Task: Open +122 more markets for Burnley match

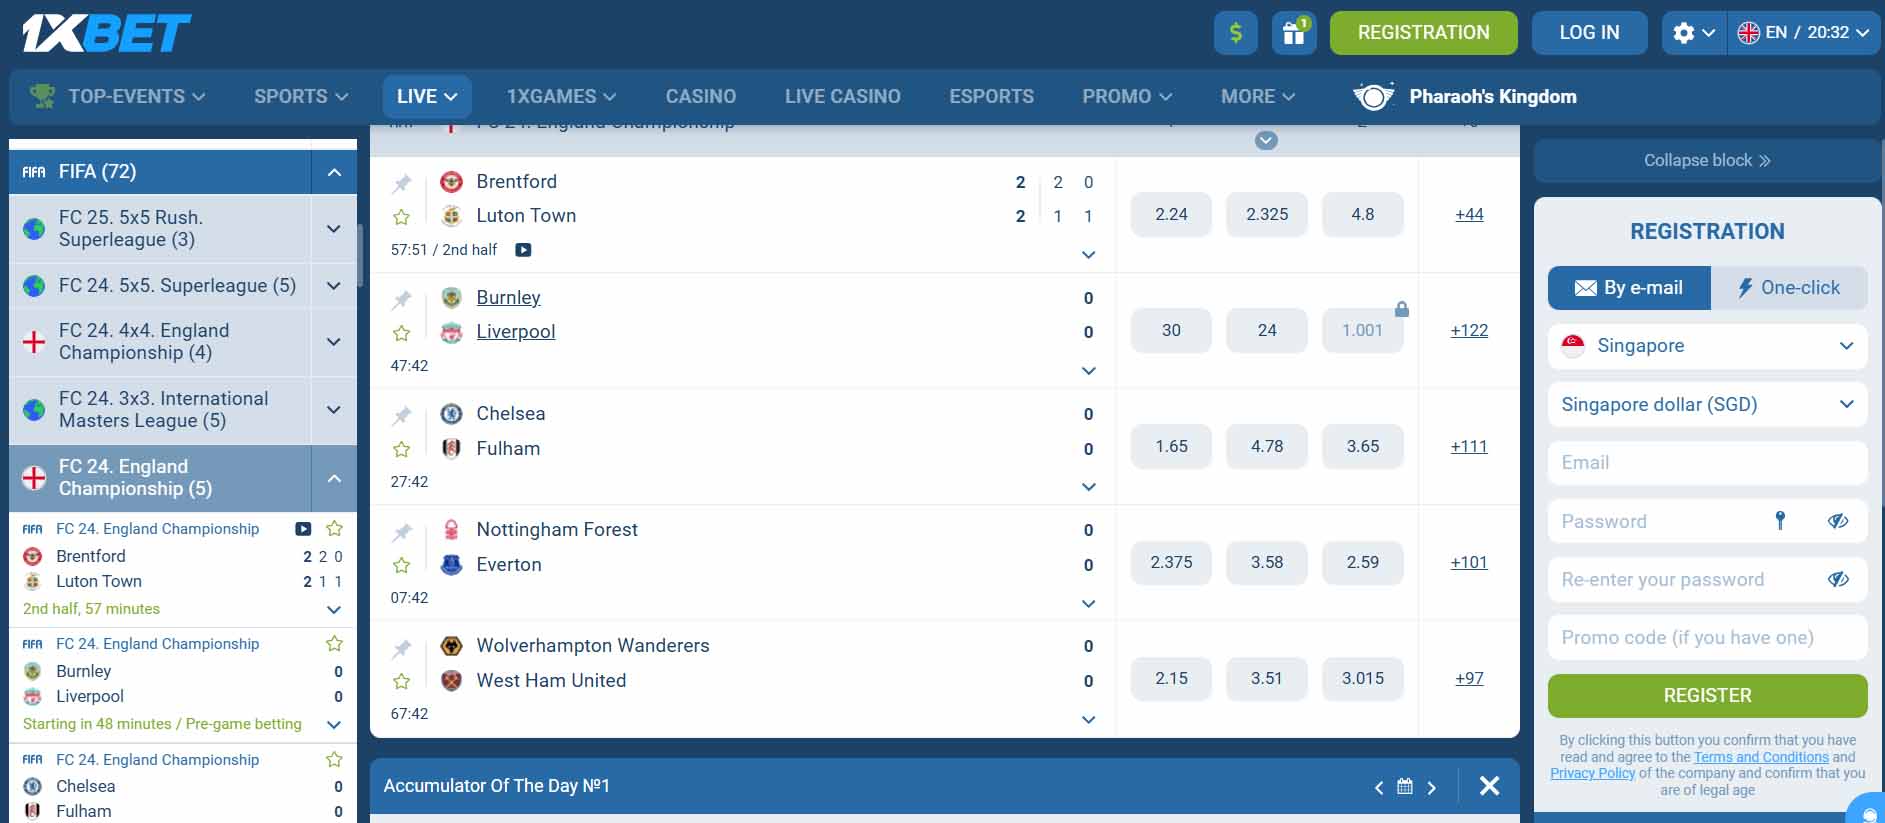Action: coord(1469,330)
